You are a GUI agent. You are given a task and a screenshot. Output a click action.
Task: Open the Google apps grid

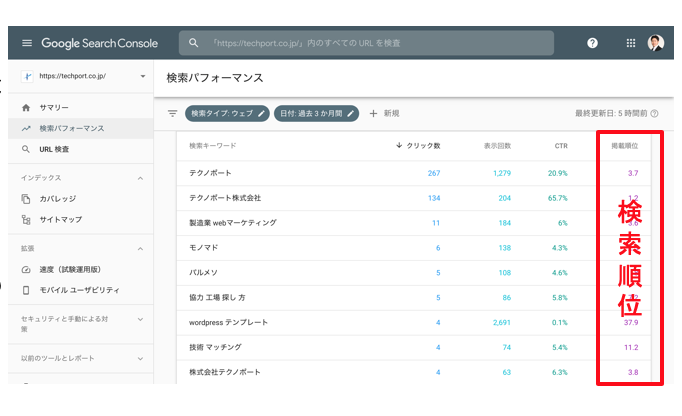pyautogui.click(x=630, y=43)
